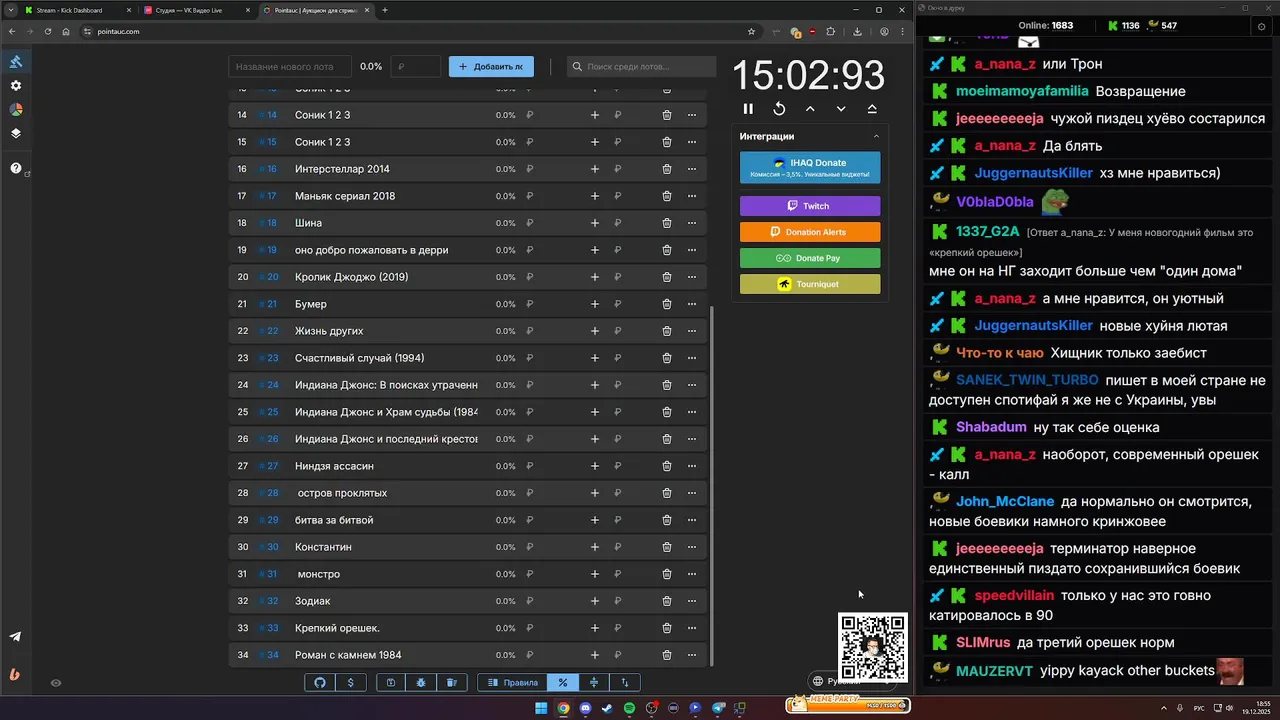
Task: Switch to Stream - Kick Dashboard tab
Action: [x=78, y=10]
